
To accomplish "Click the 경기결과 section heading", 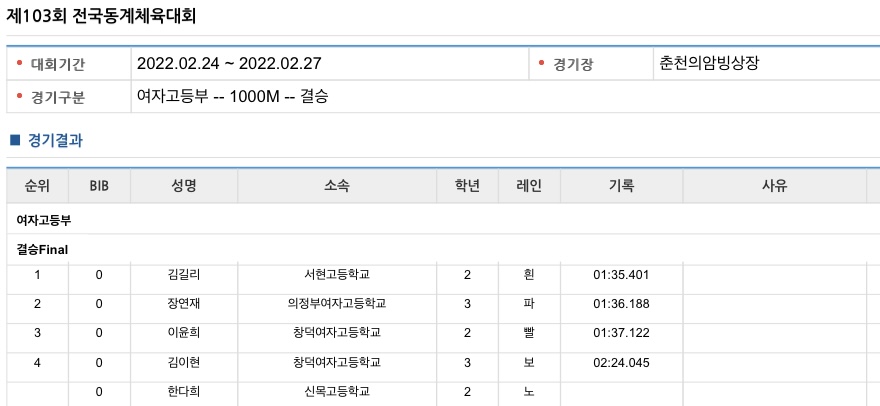I will 55,140.
